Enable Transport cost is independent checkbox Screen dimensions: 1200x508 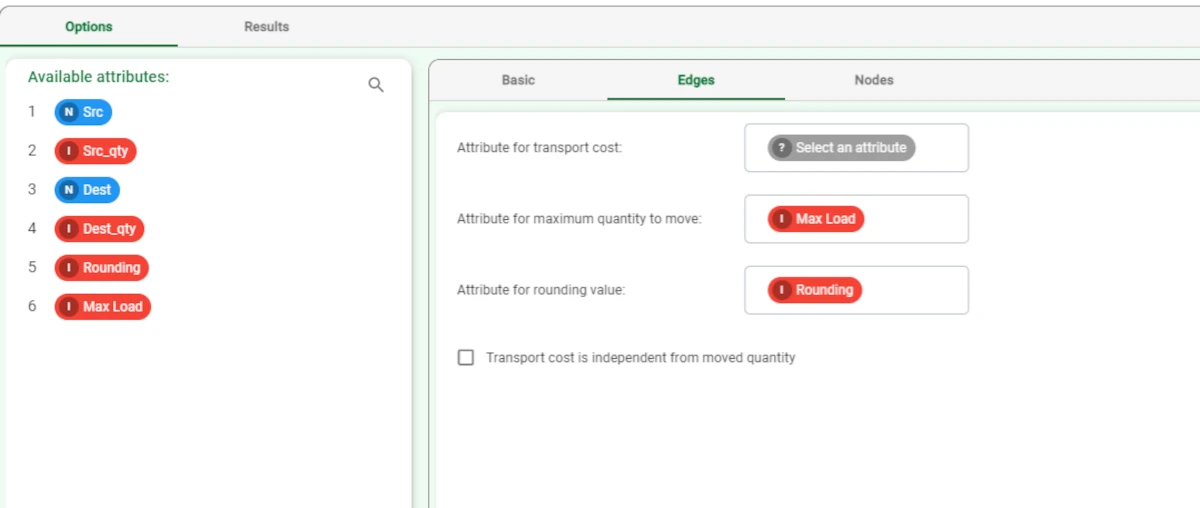point(466,357)
